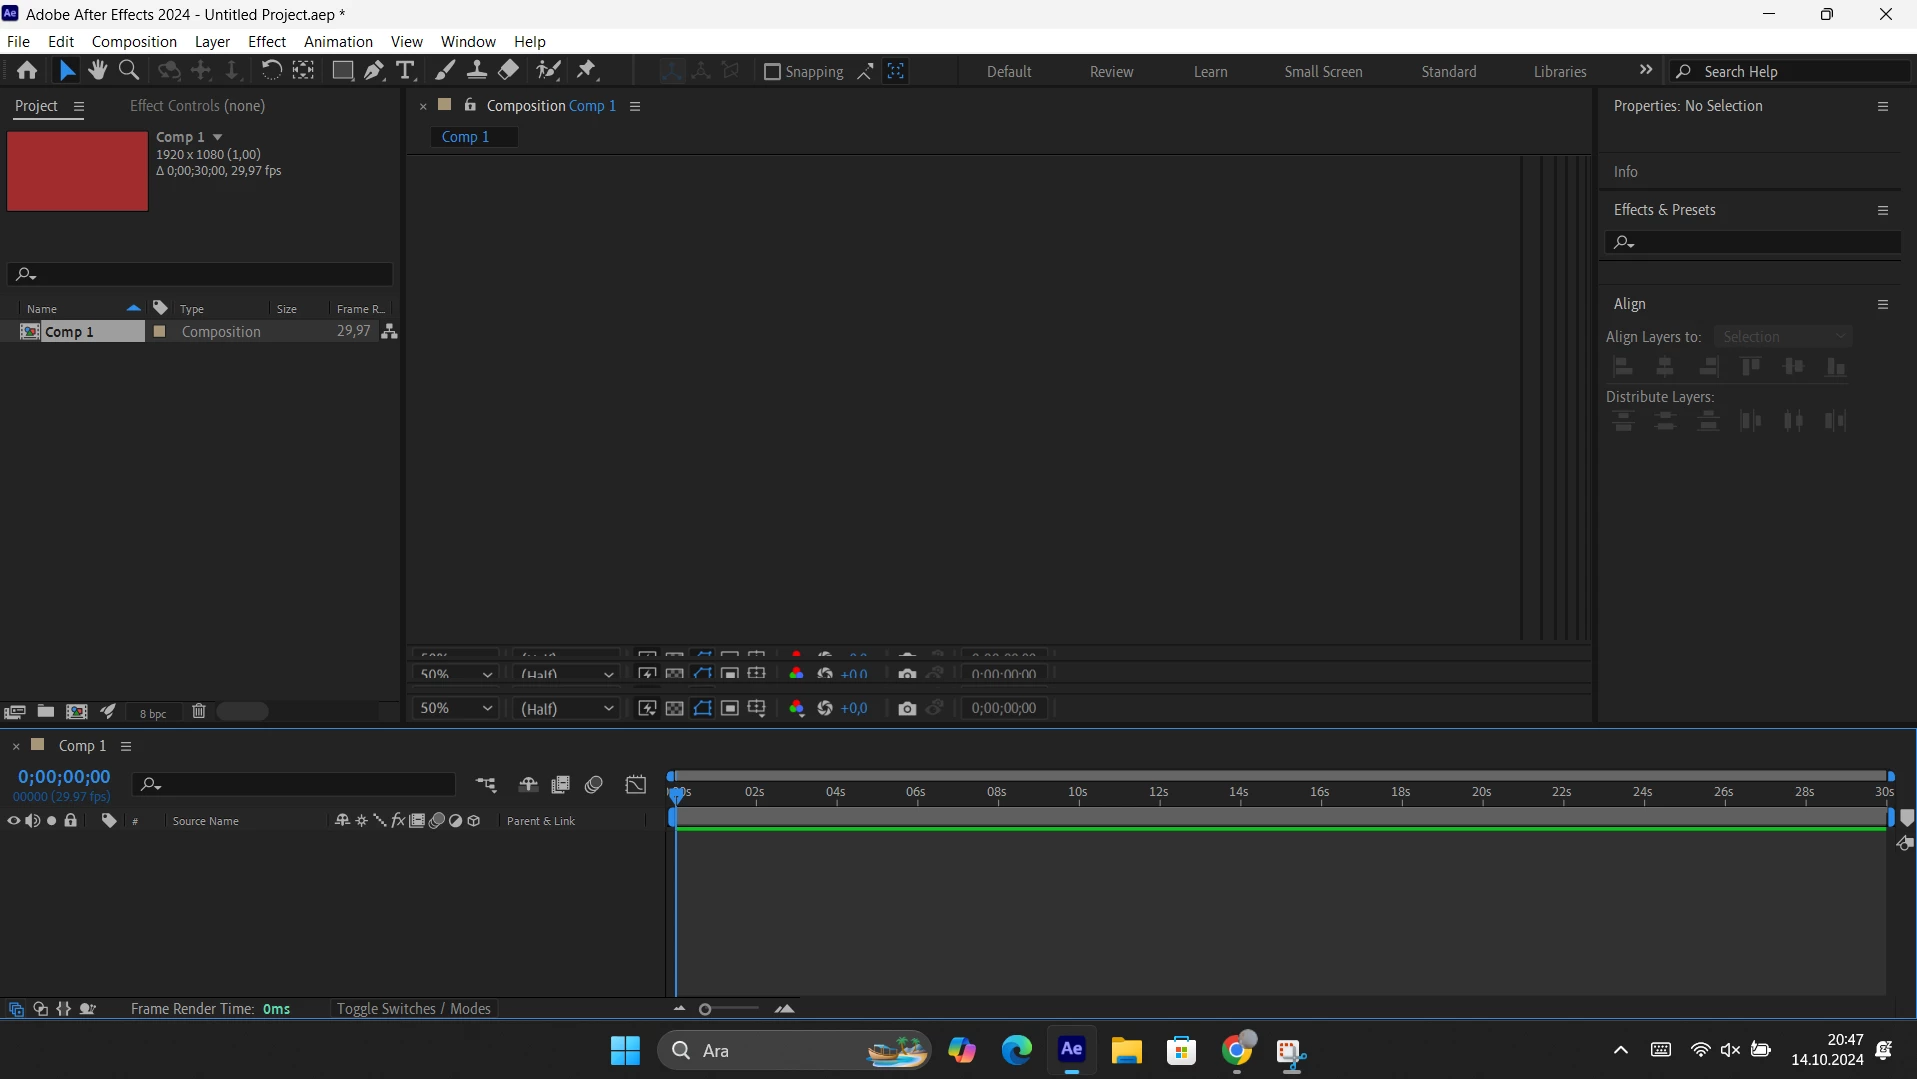
Task: Select the Puppet Pin tool
Action: click(587, 70)
